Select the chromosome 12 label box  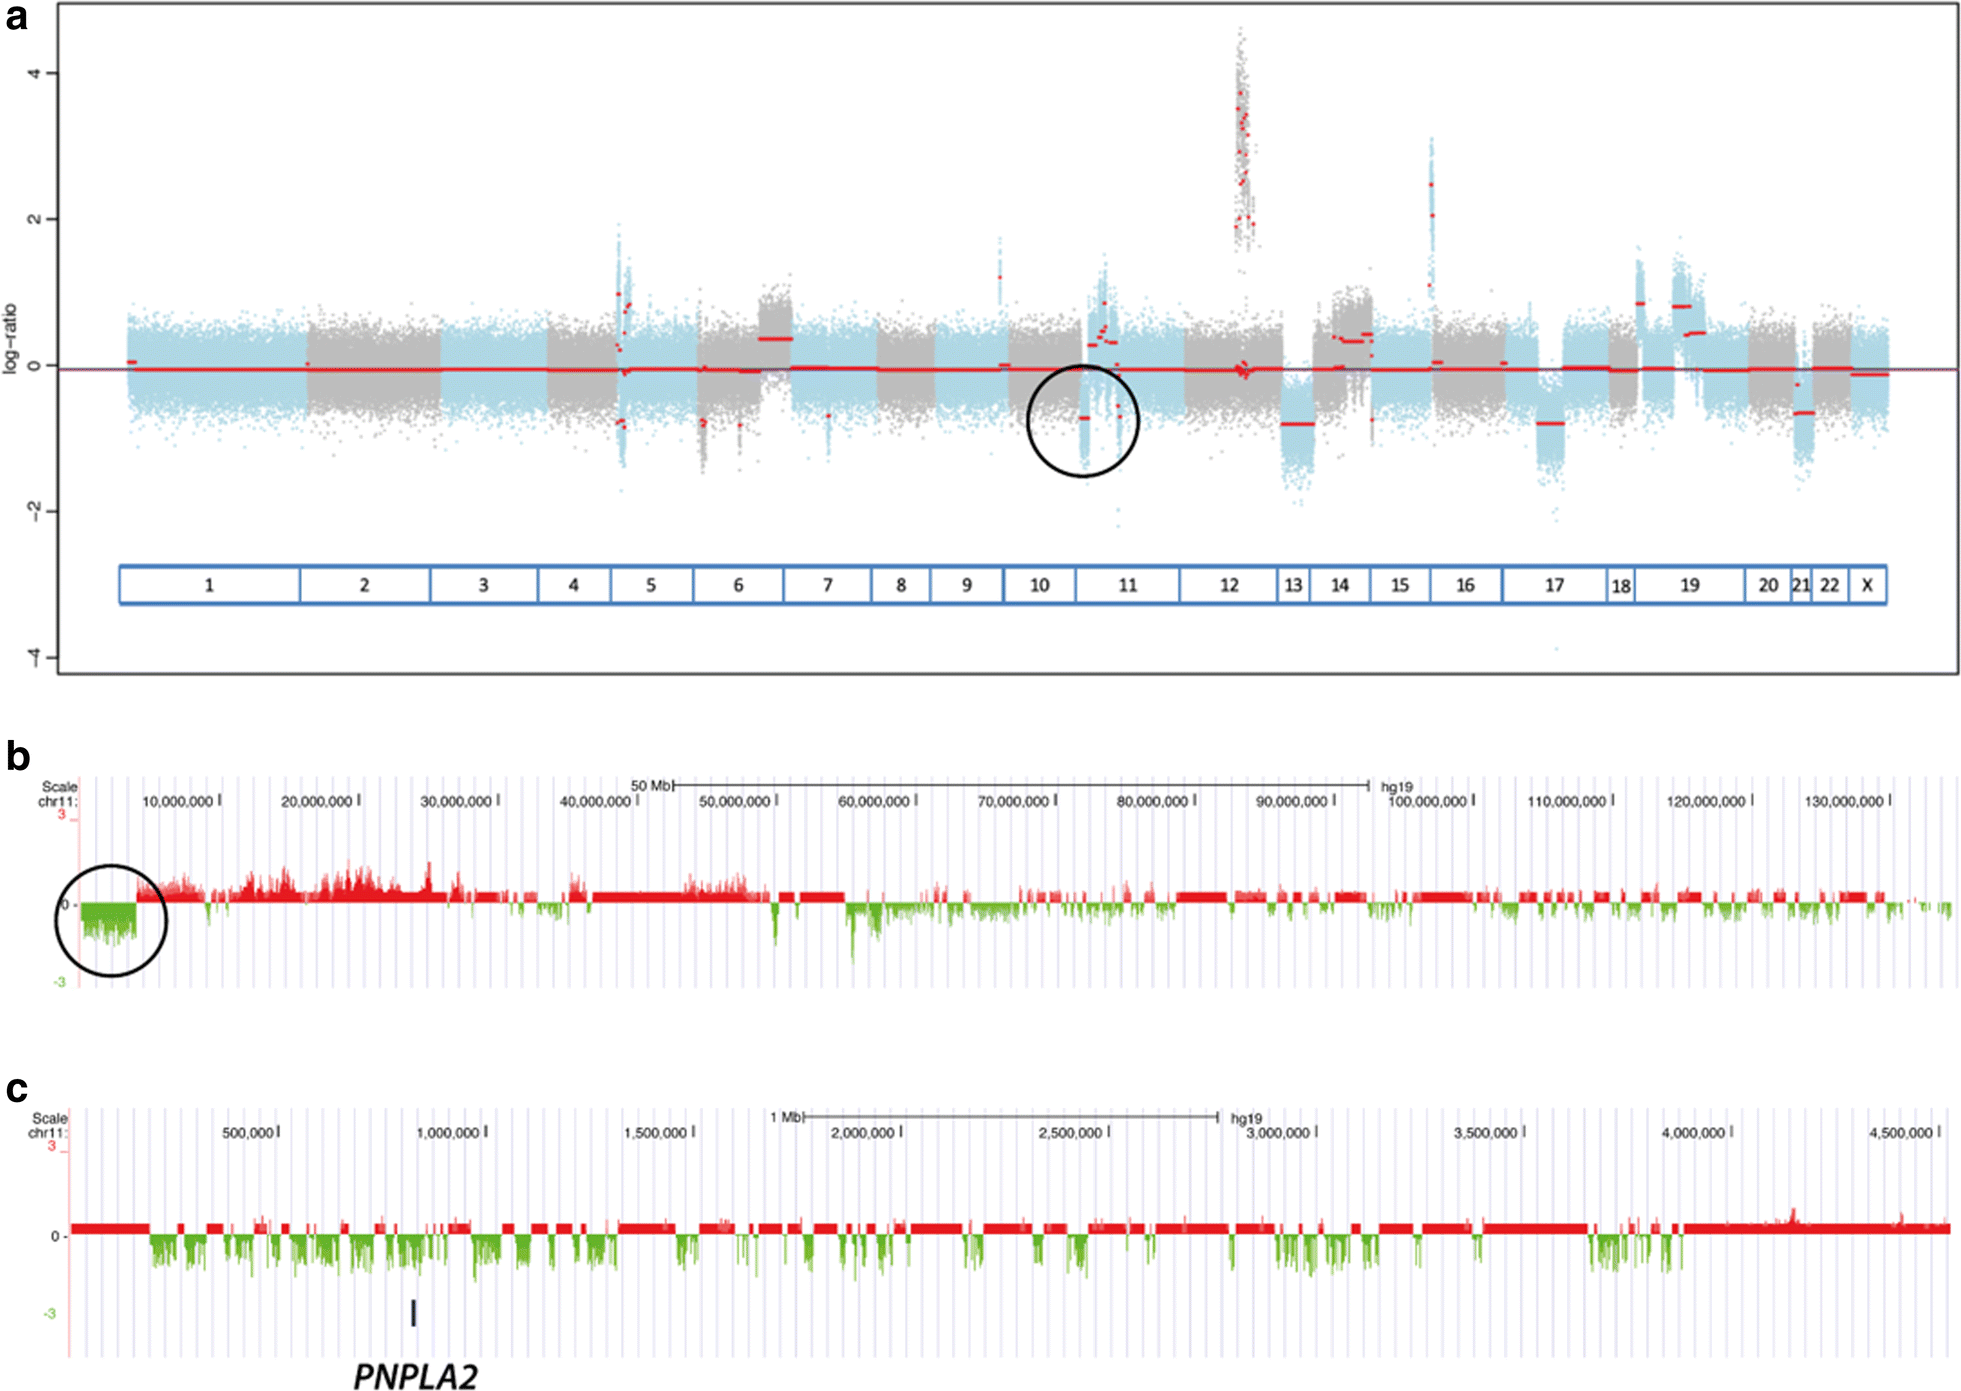pos(1229,585)
